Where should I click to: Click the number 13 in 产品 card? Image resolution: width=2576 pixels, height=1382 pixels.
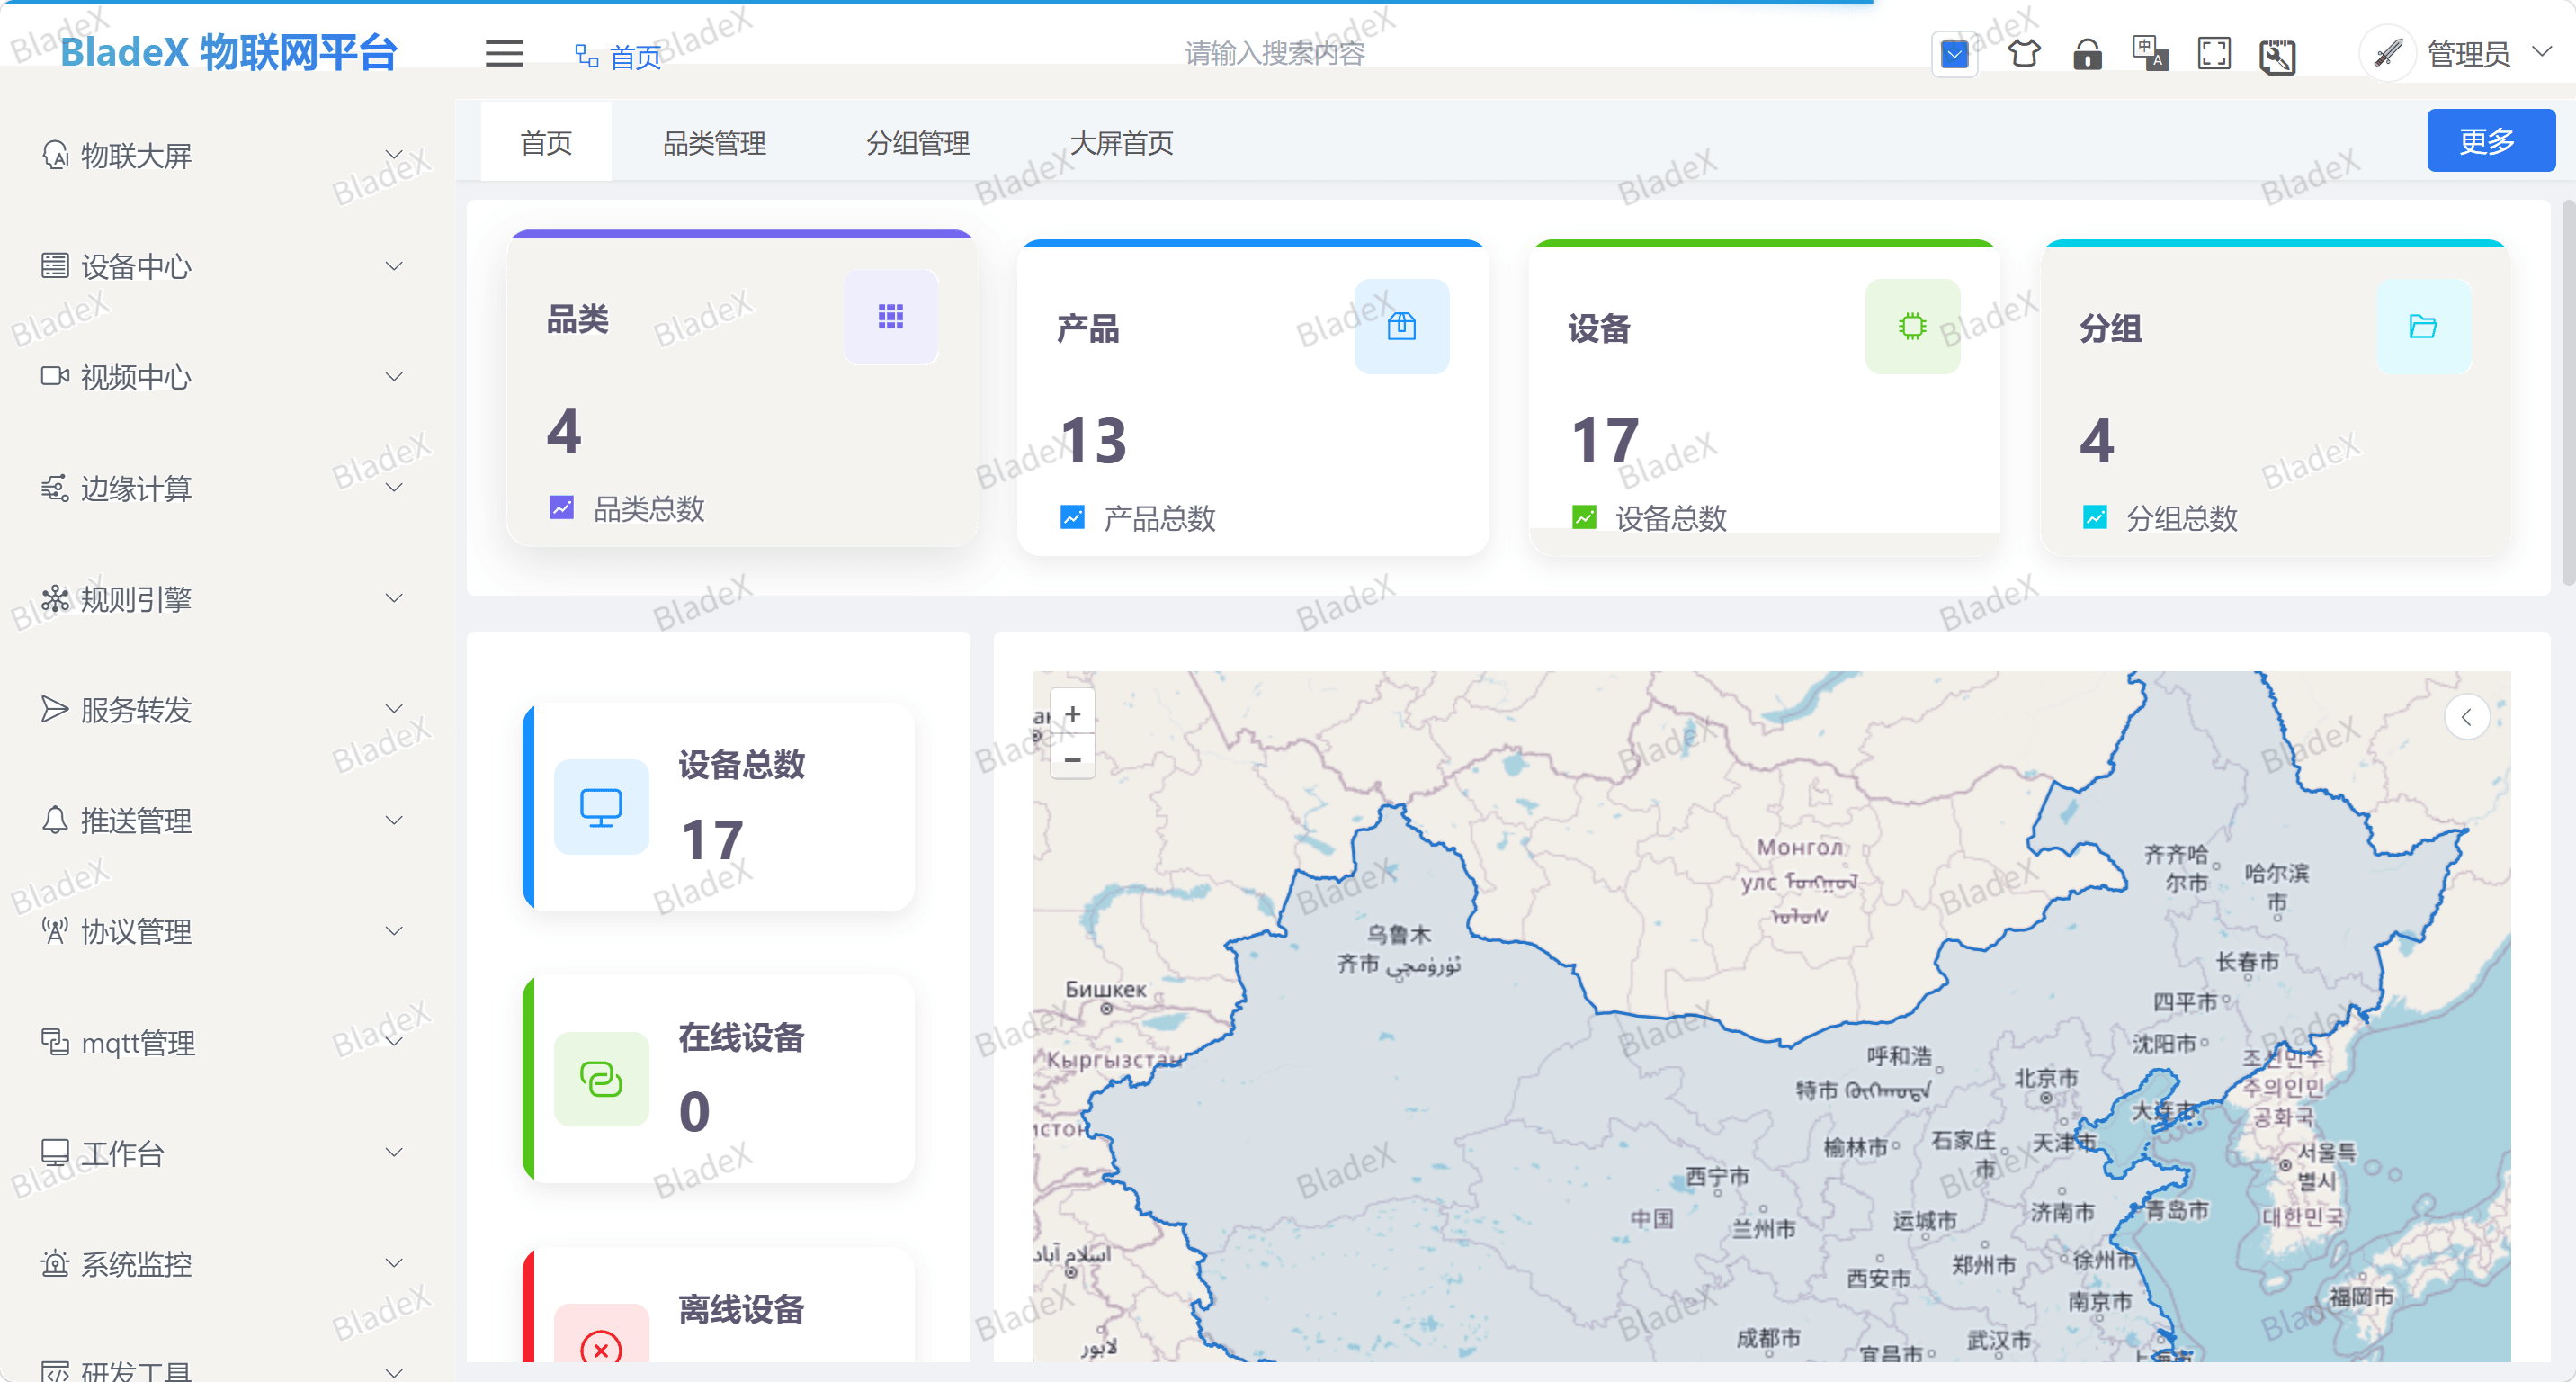click(1093, 441)
